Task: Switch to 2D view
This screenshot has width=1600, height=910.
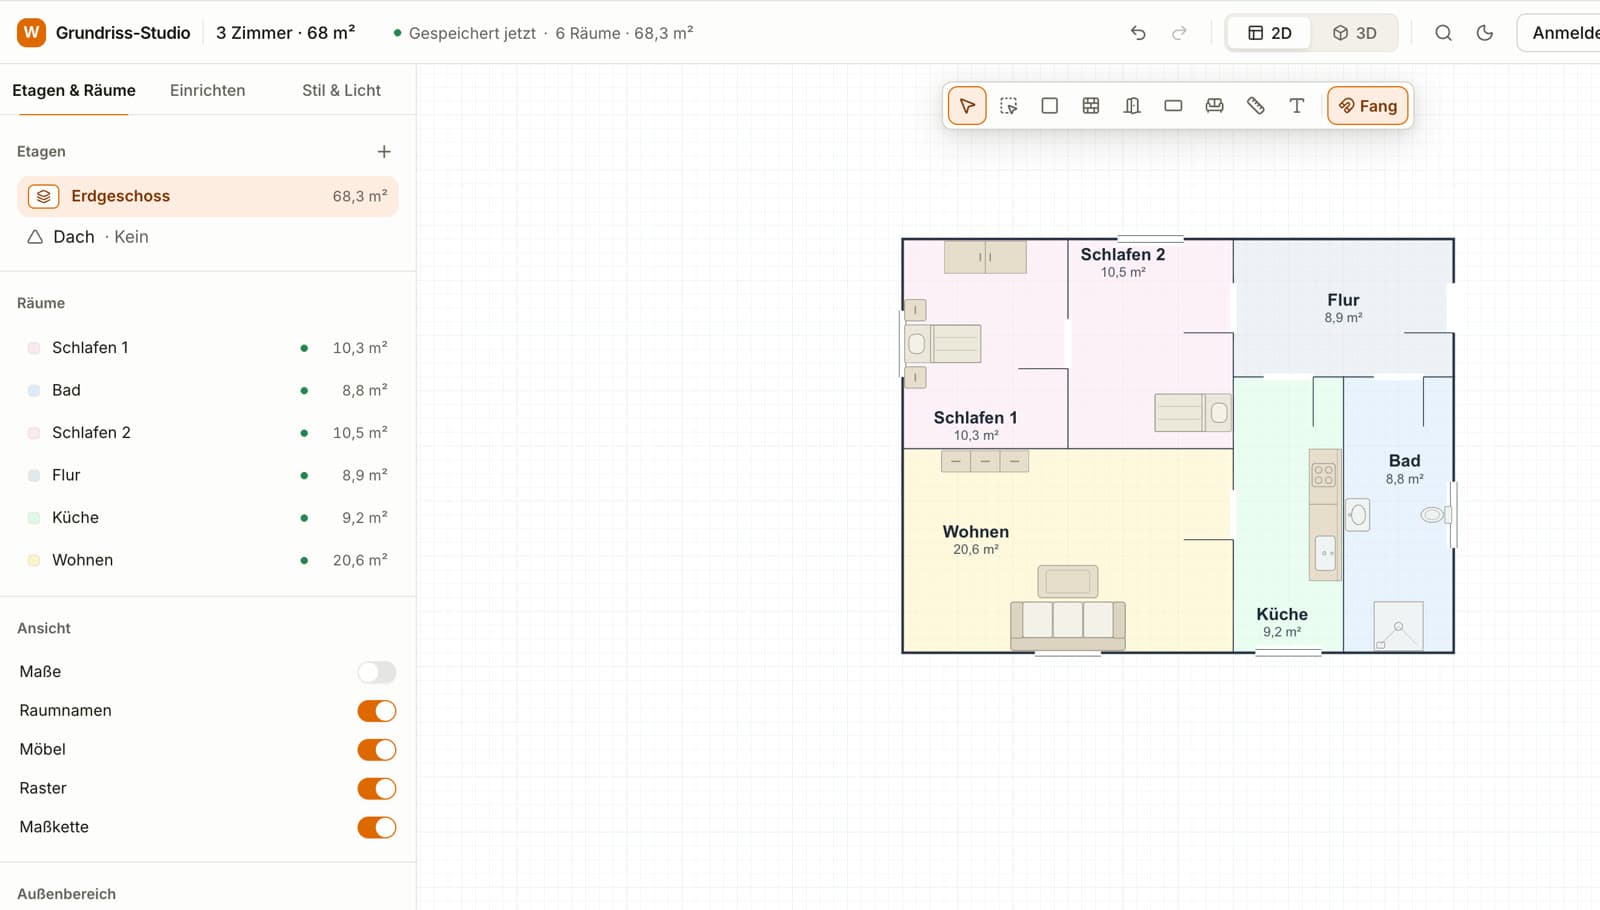Action: tap(1270, 33)
